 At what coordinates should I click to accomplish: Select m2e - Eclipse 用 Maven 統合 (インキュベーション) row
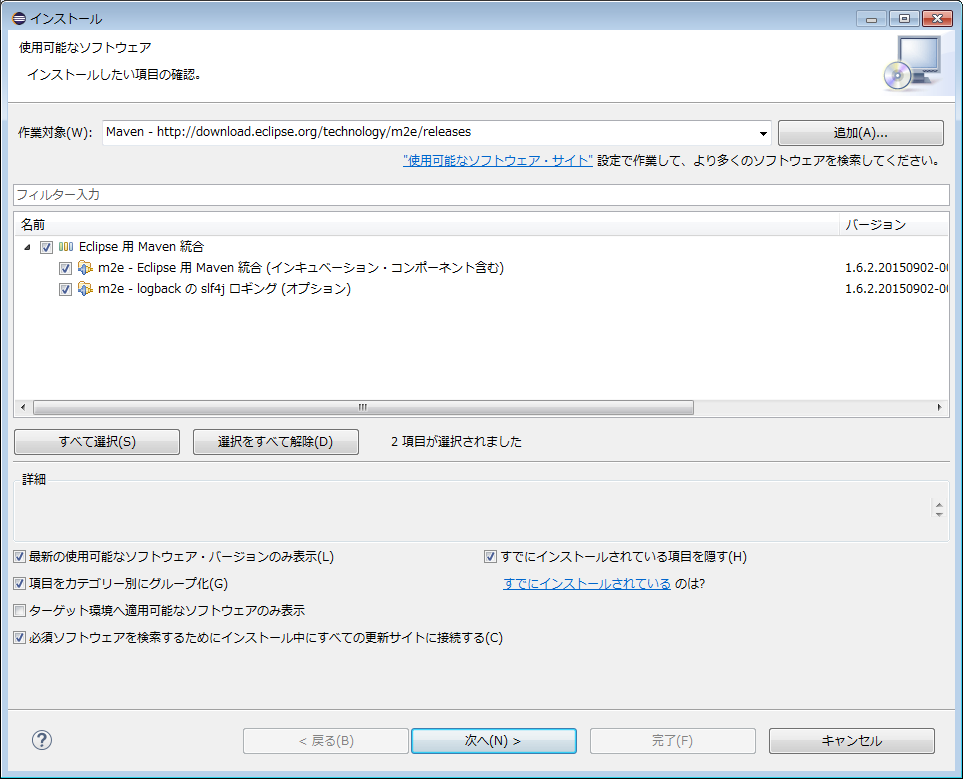[301, 268]
